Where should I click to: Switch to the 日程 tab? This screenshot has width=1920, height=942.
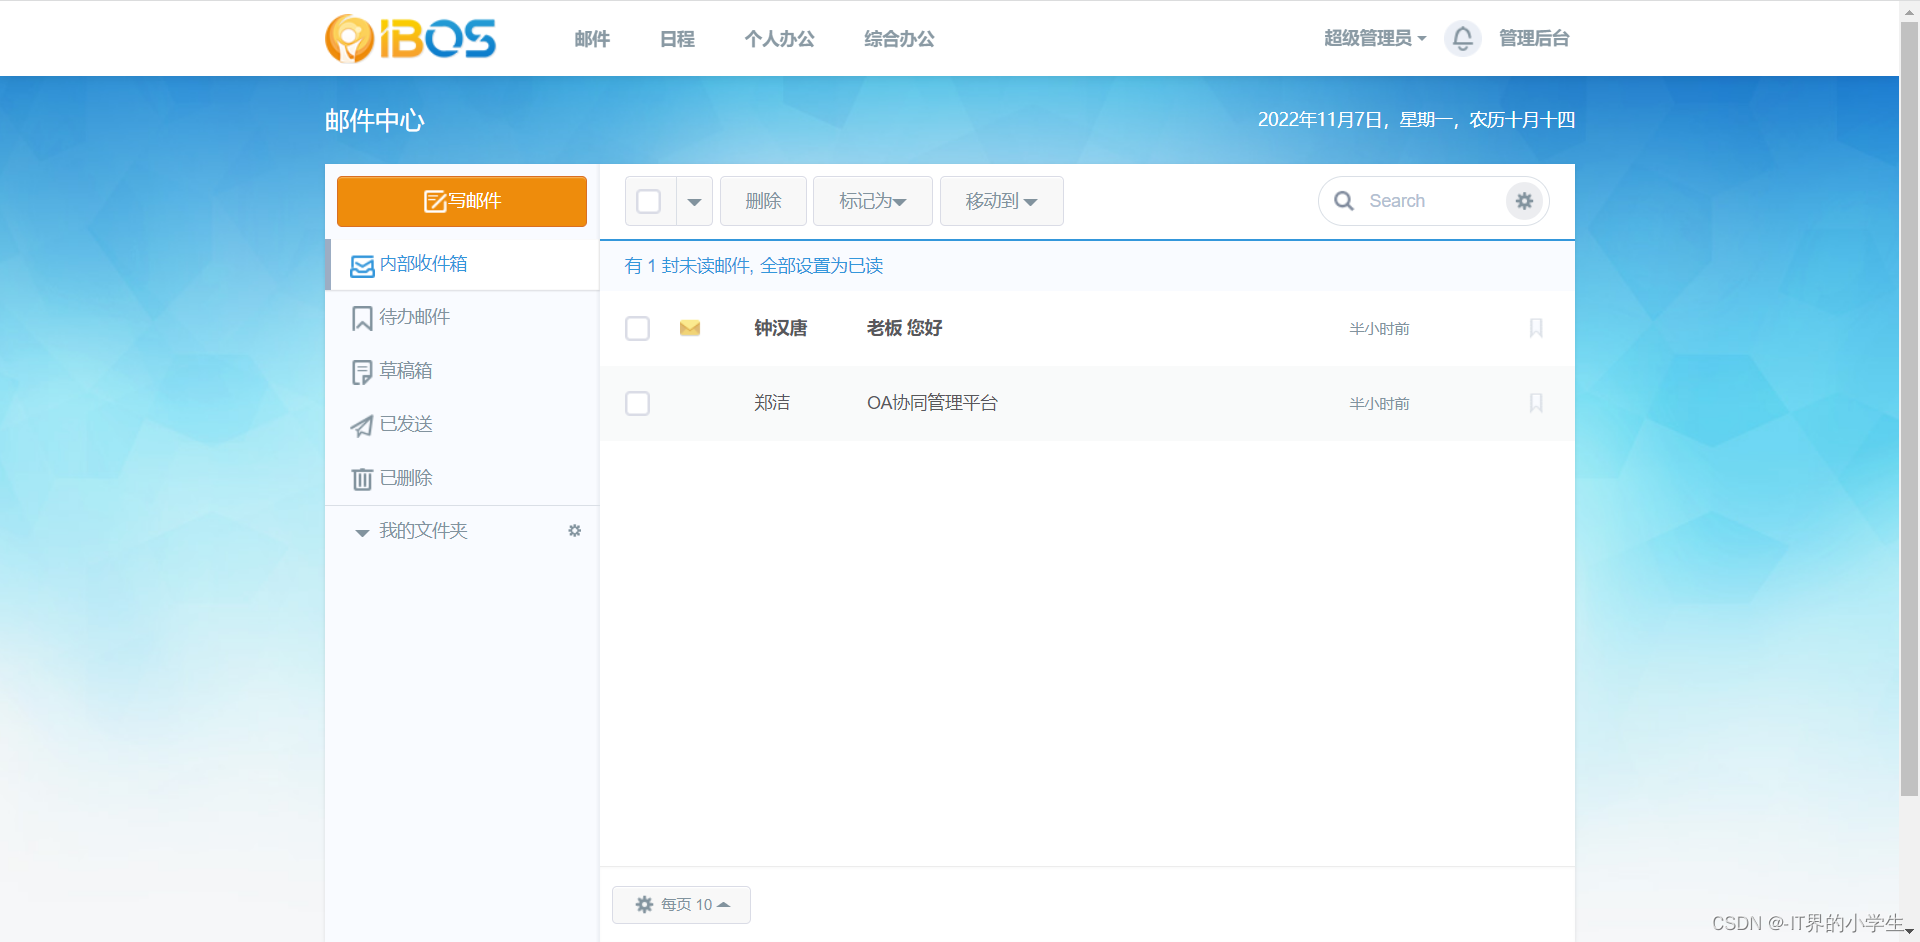coord(676,38)
